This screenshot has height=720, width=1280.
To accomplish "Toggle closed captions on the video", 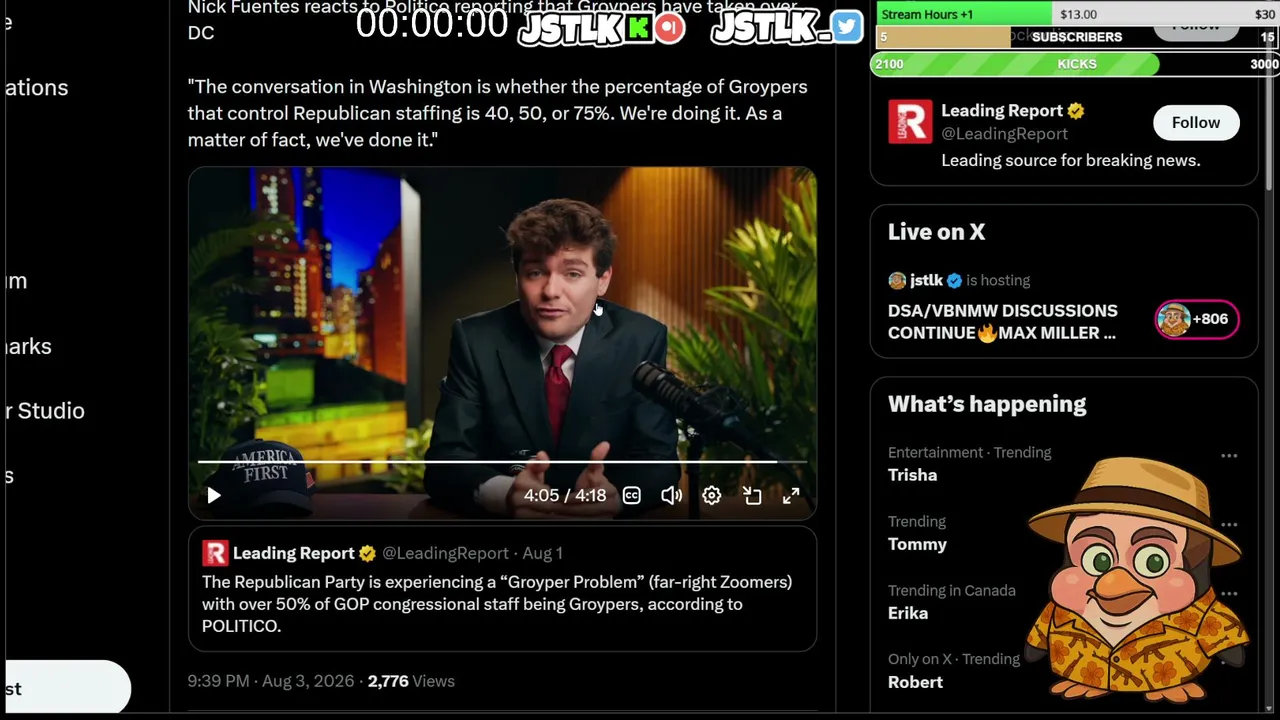I will pyautogui.click(x=632, y=495).
